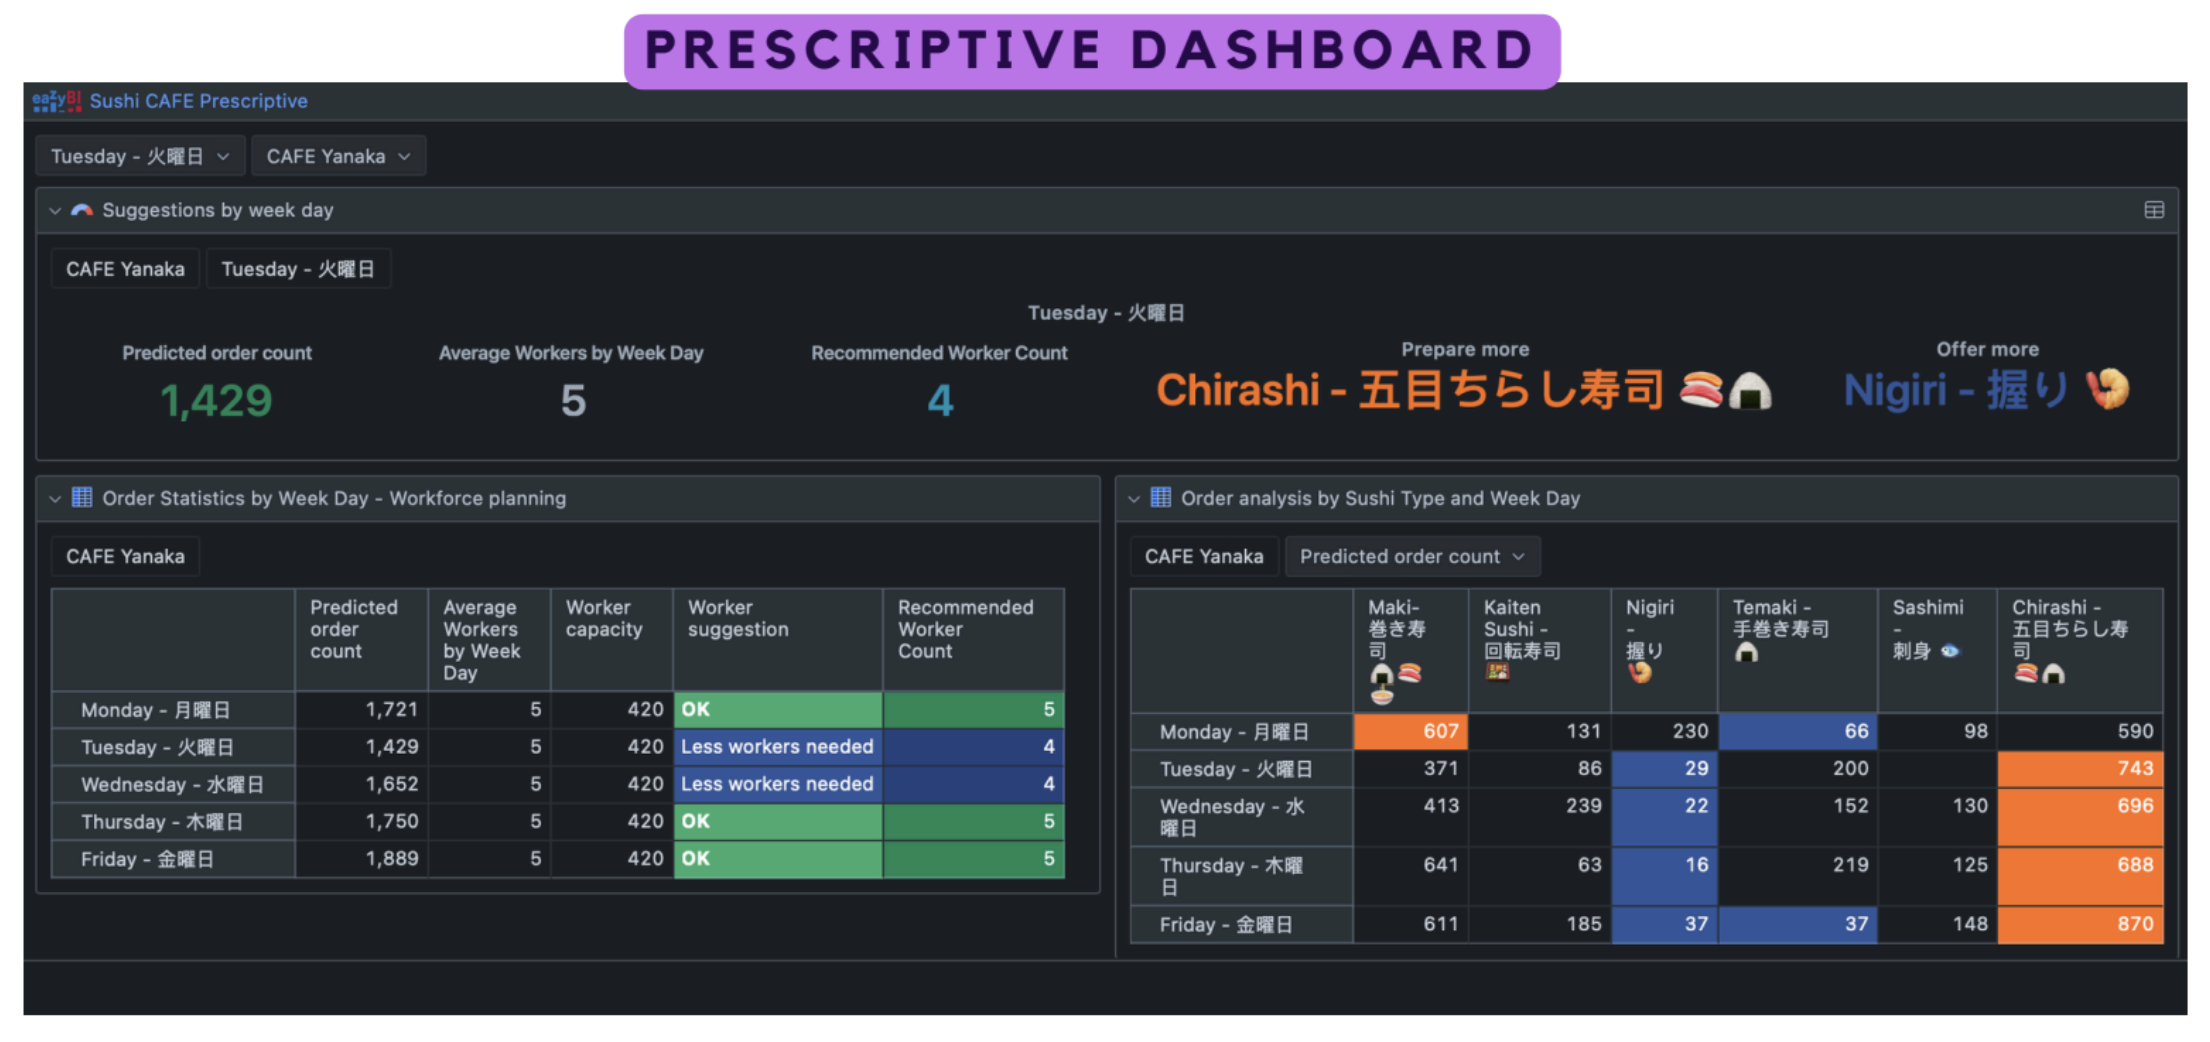
Task: Click the Tuesday chip in Suggestions panel
Action: point(298,269)
